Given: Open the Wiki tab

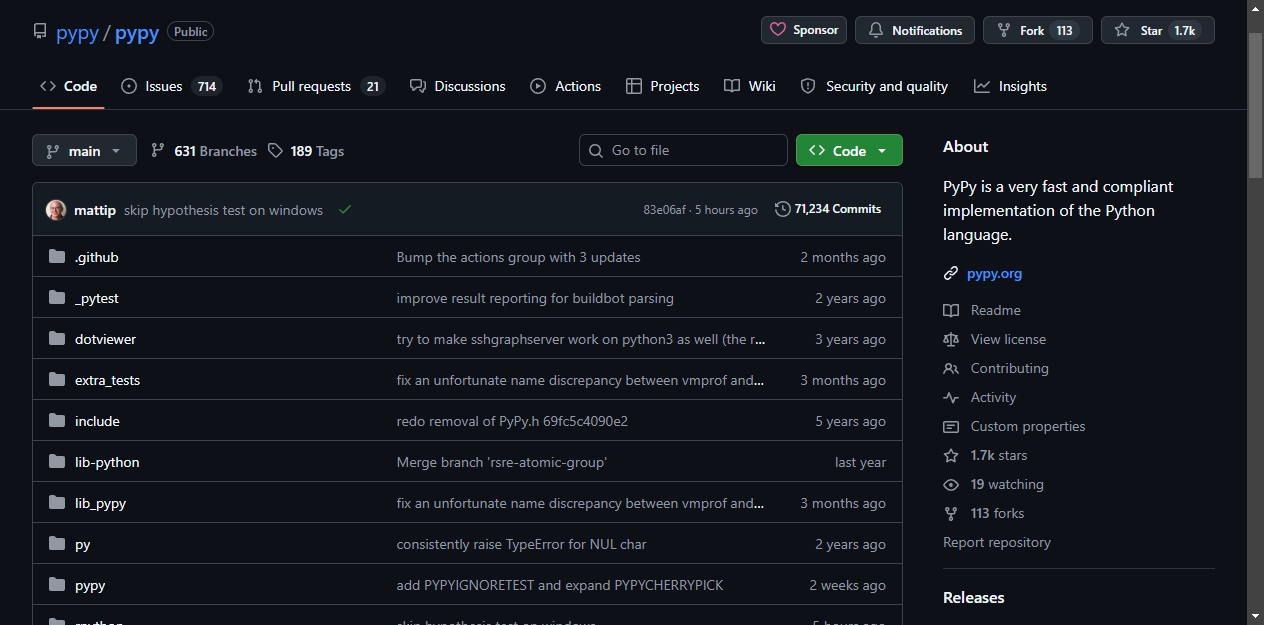Looking at the screenshot, I should pos(750,86).
